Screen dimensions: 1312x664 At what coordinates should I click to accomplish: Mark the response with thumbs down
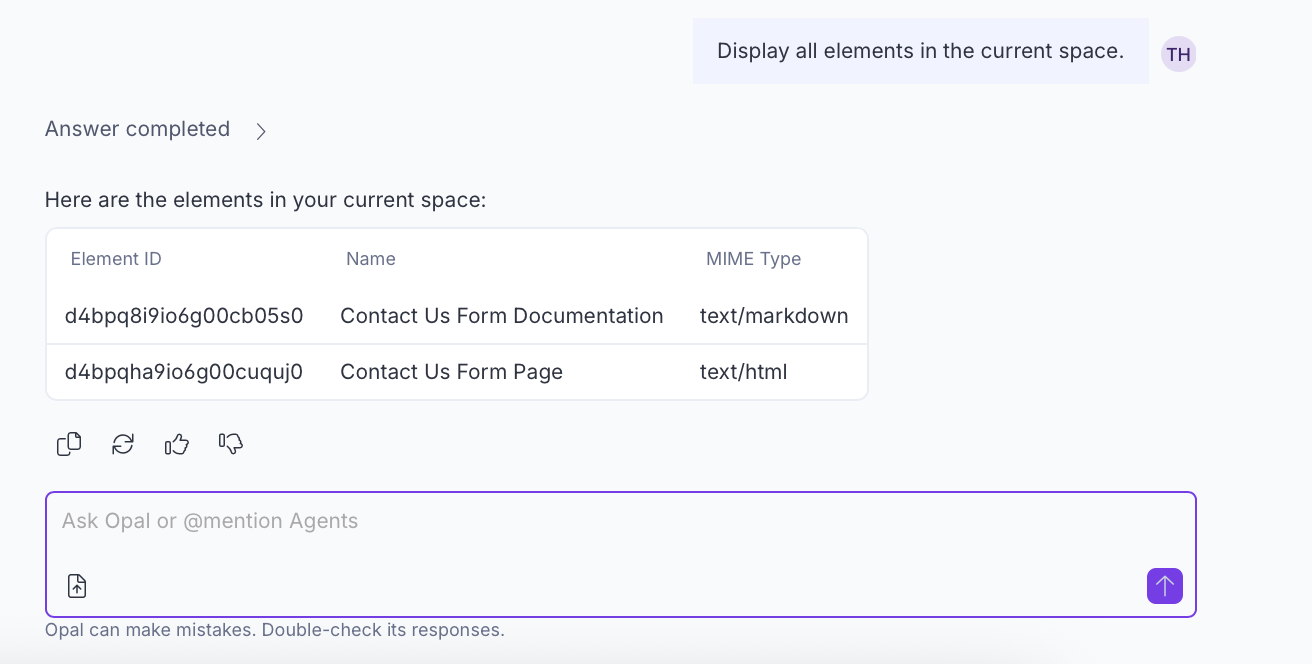(x=231, y=444)
